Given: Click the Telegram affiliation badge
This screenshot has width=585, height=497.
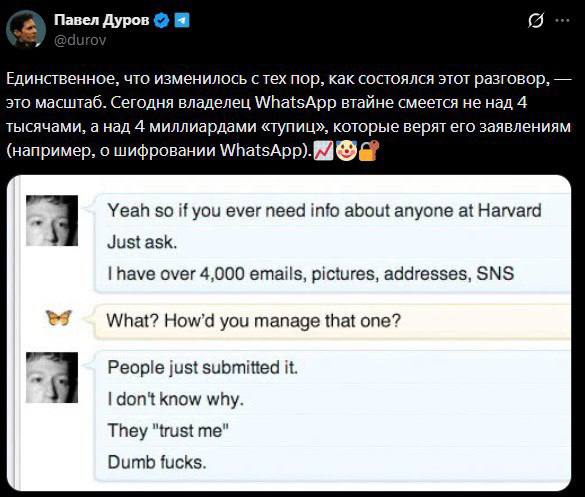Looking at the screenshot, I should point(182,21).
